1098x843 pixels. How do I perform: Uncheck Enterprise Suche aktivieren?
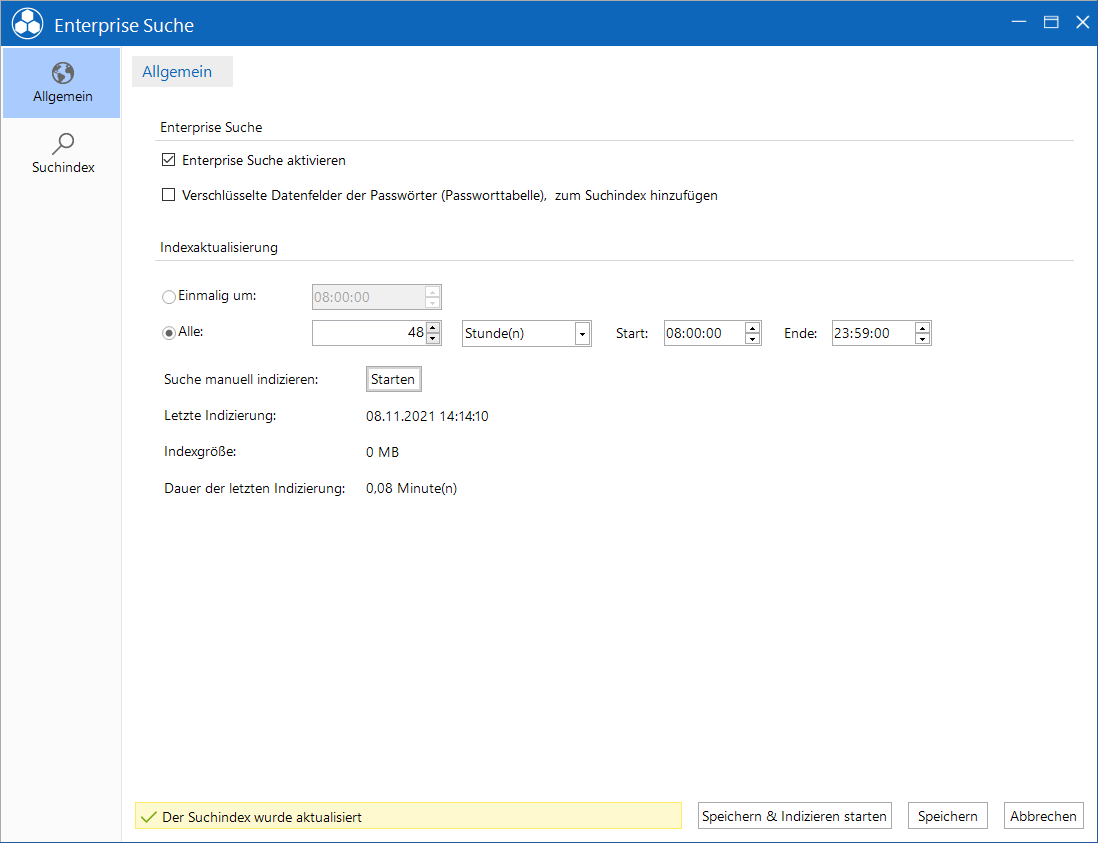[168, 160]
